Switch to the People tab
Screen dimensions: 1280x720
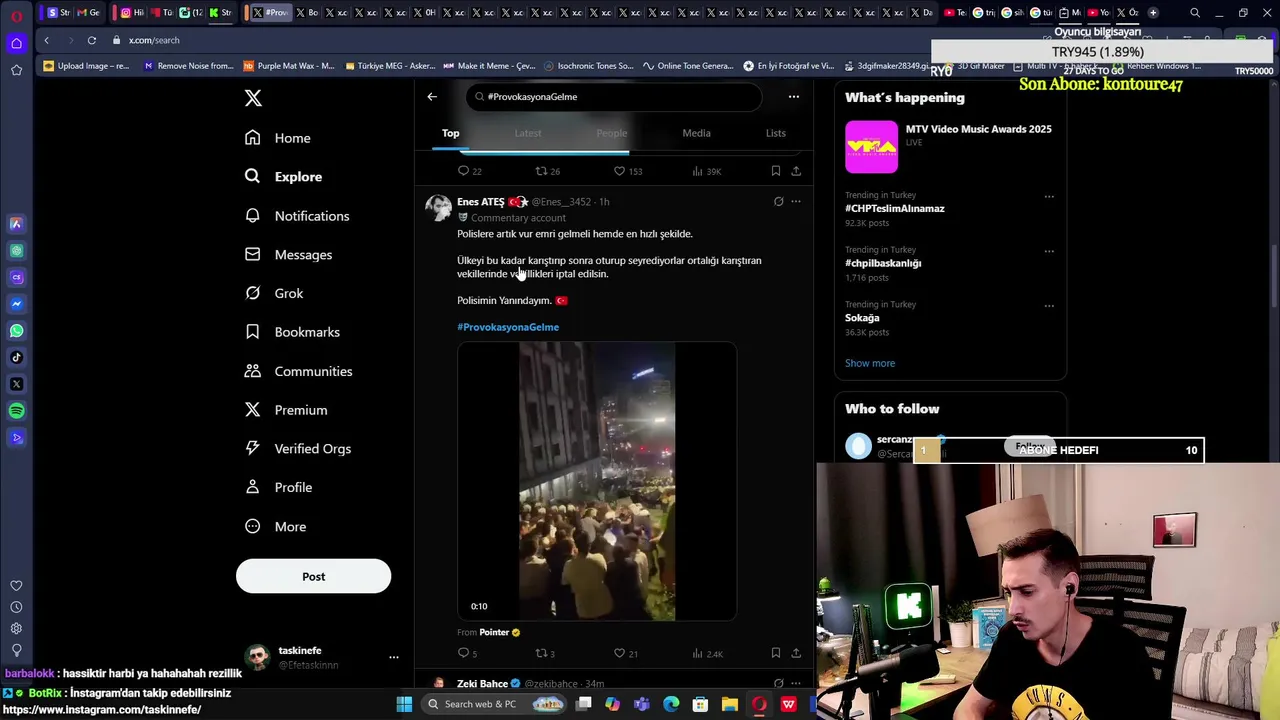point(612,133)
